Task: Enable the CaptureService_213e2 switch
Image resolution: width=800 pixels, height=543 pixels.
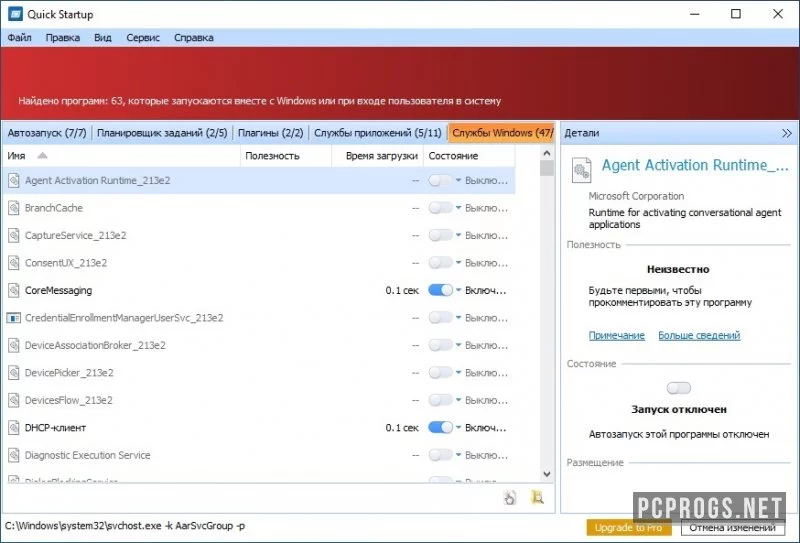Action: (440, 235)
